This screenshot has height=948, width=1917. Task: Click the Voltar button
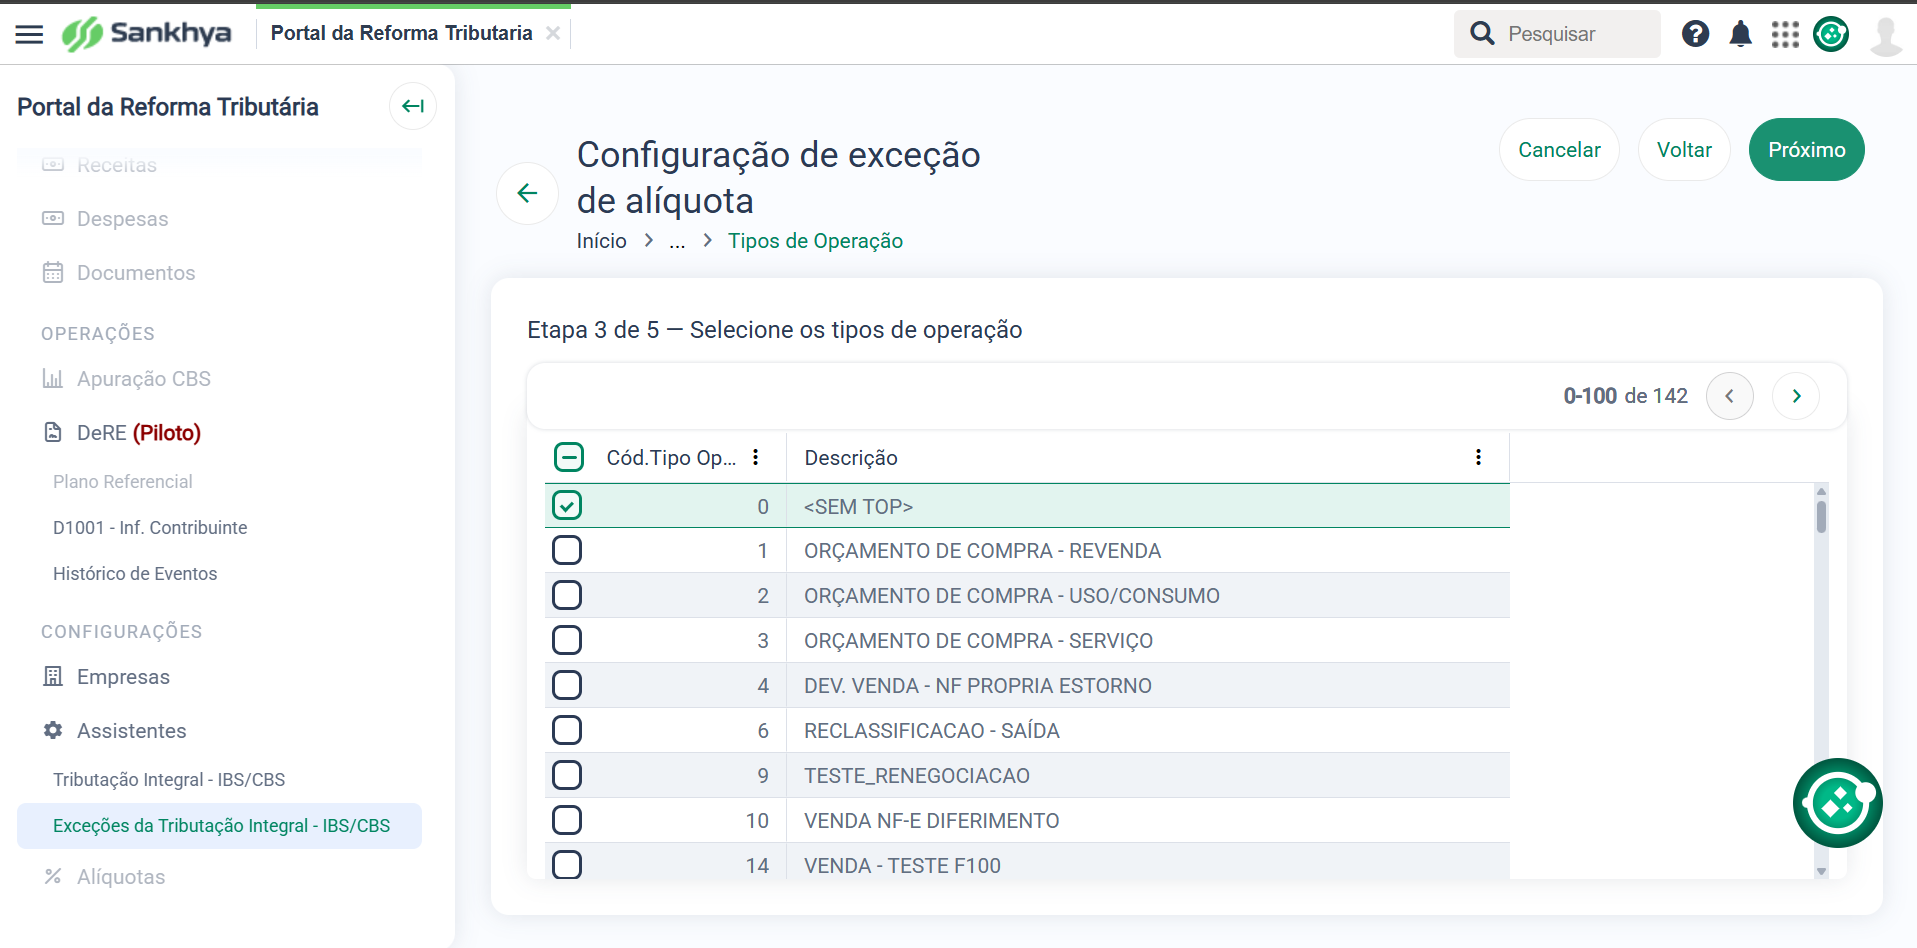[x=1684, y=150]
